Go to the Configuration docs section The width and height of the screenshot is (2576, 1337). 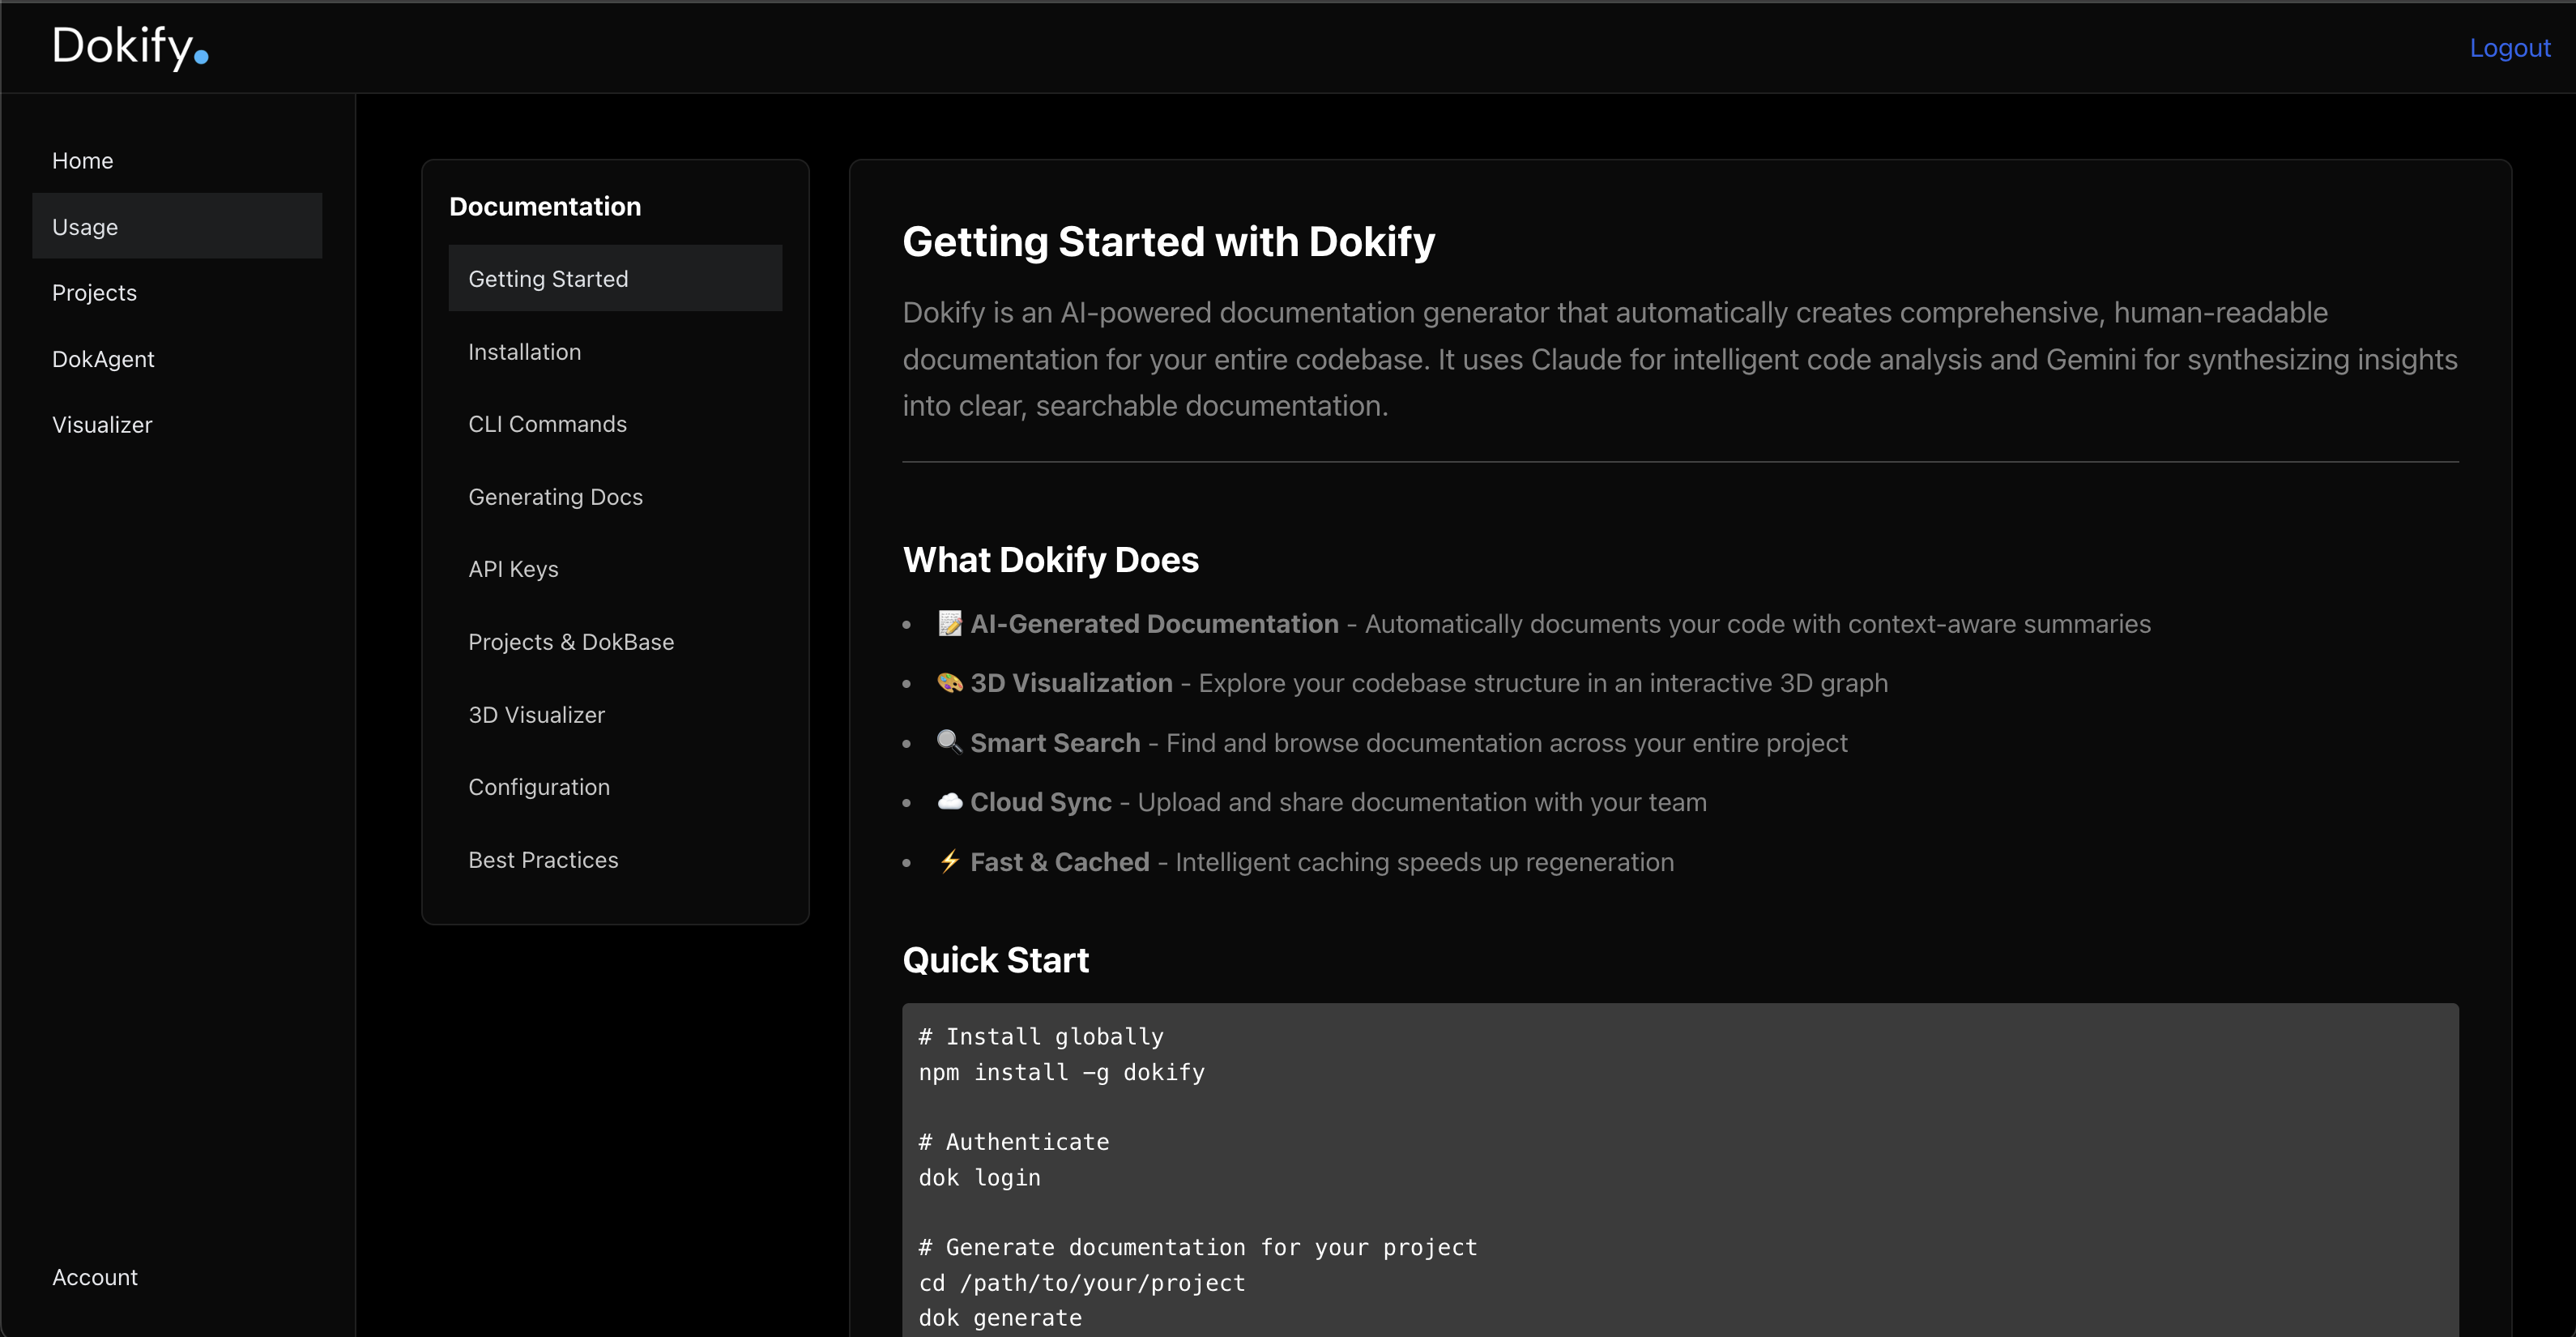[539, 787]
